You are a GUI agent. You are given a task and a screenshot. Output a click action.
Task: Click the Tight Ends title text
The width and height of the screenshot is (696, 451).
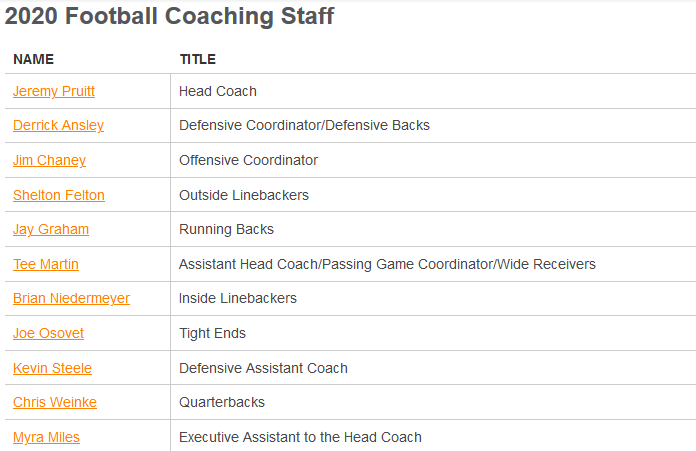(212, 333)
